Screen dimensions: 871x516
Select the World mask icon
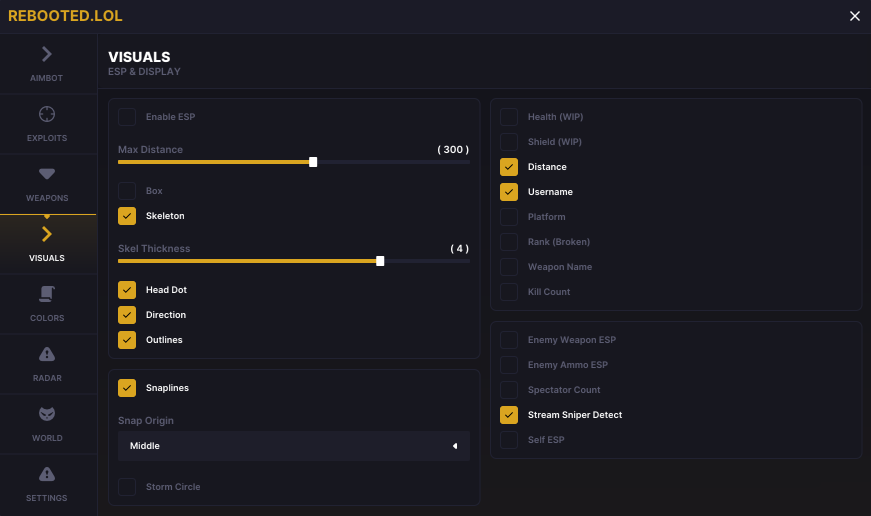point(47,414)
